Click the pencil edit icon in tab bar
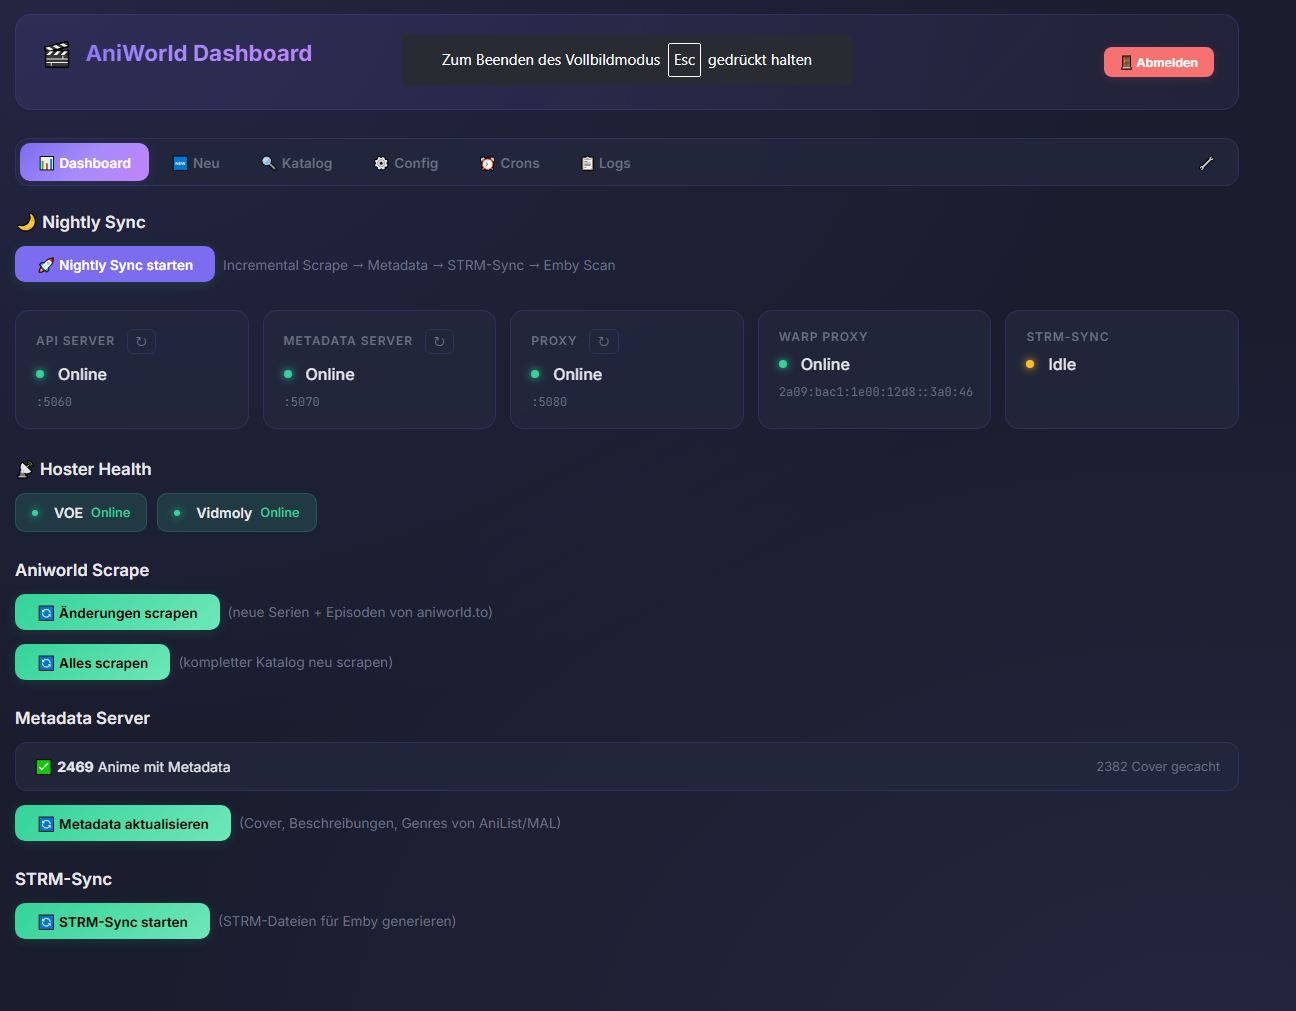1296x1011 pixels. [1206, 163]
